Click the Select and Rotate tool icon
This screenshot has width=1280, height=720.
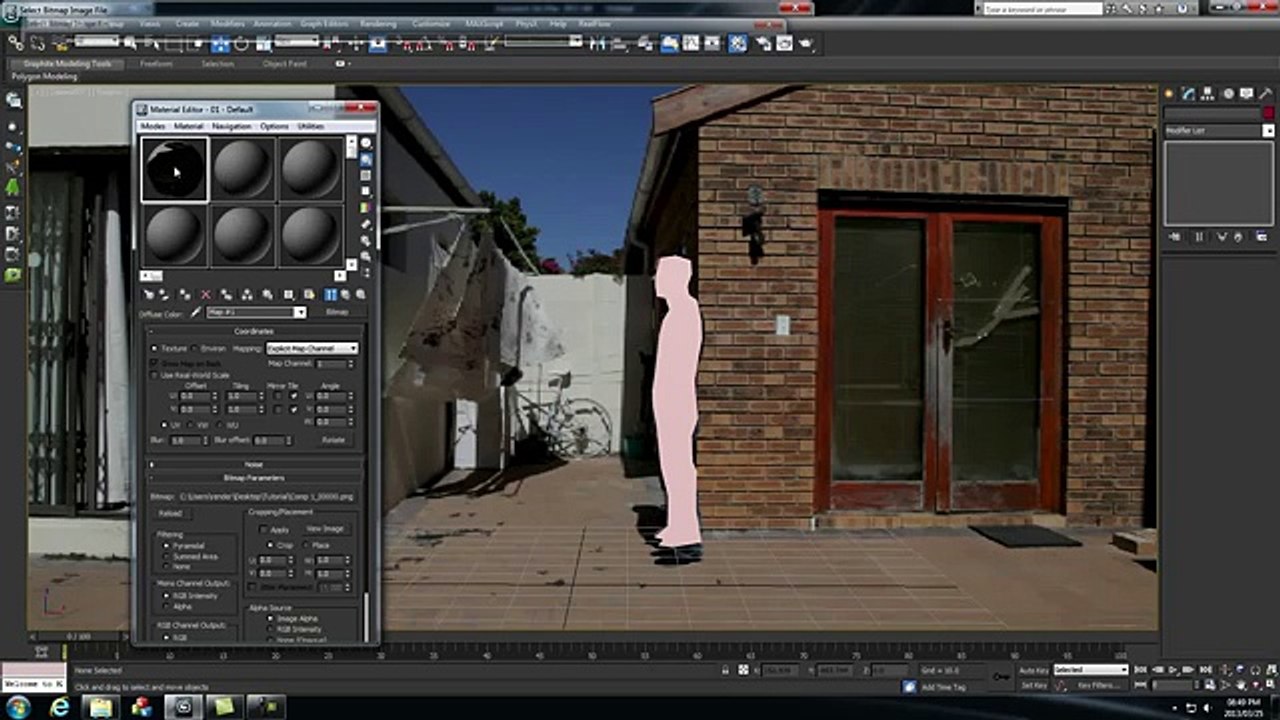point(241,44)
